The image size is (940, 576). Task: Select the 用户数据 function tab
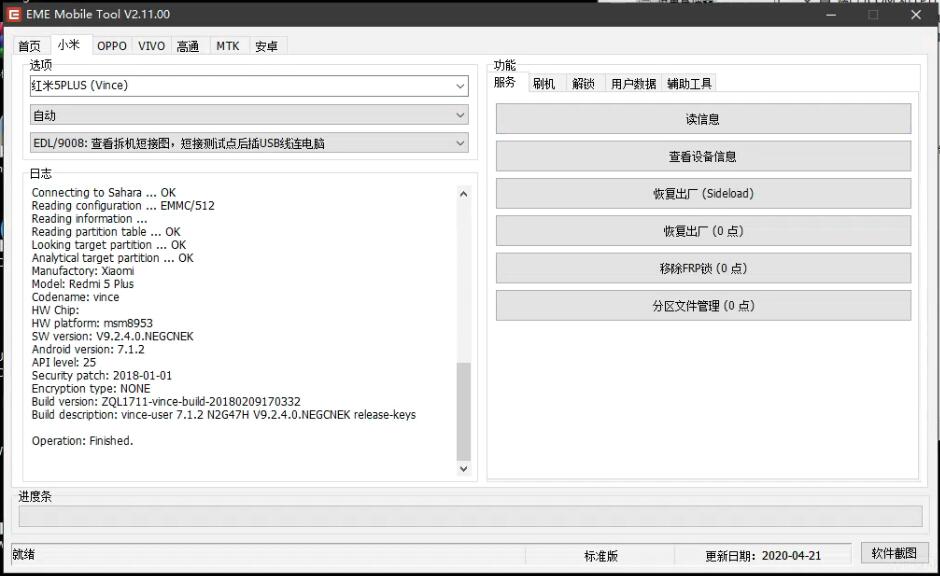point(633,83)
